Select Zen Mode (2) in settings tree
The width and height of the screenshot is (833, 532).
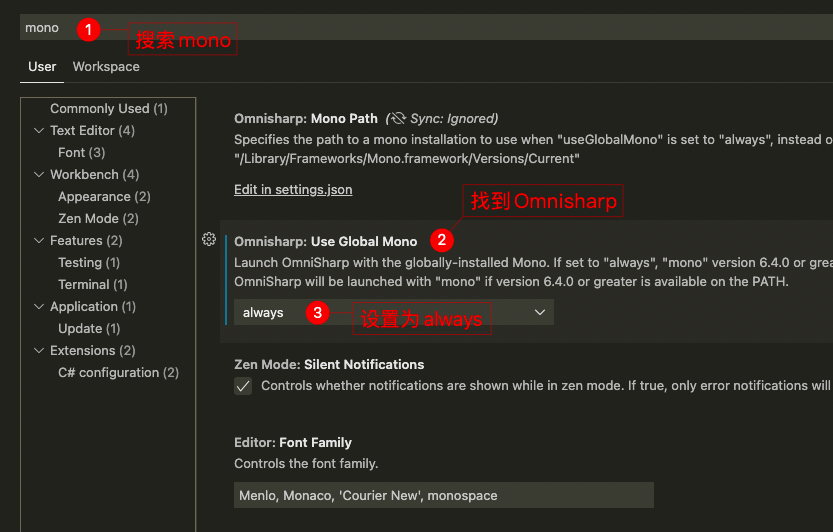tap(98, 218)
